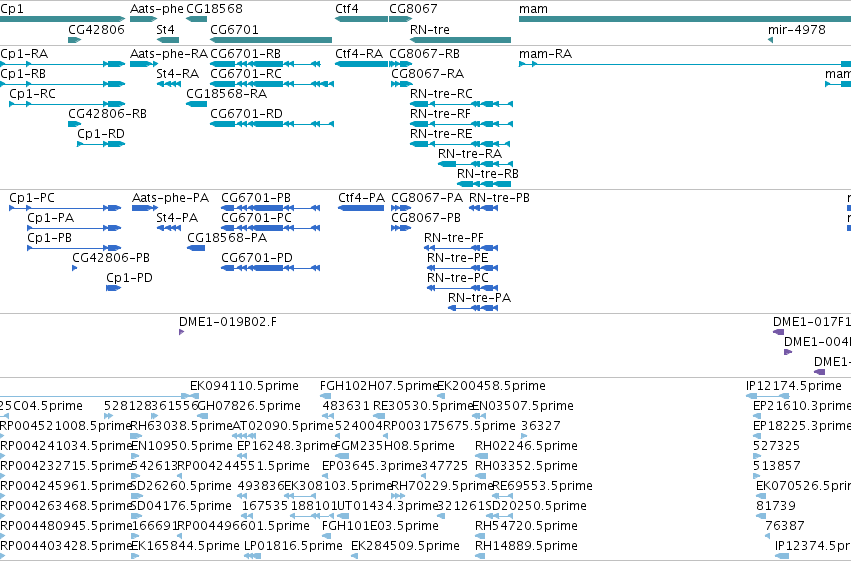The height and width of the screenshot is (561, 851).
Task: Click the EK284509.5prime EST
Action: pyautogui.click(x=354, y=556)
